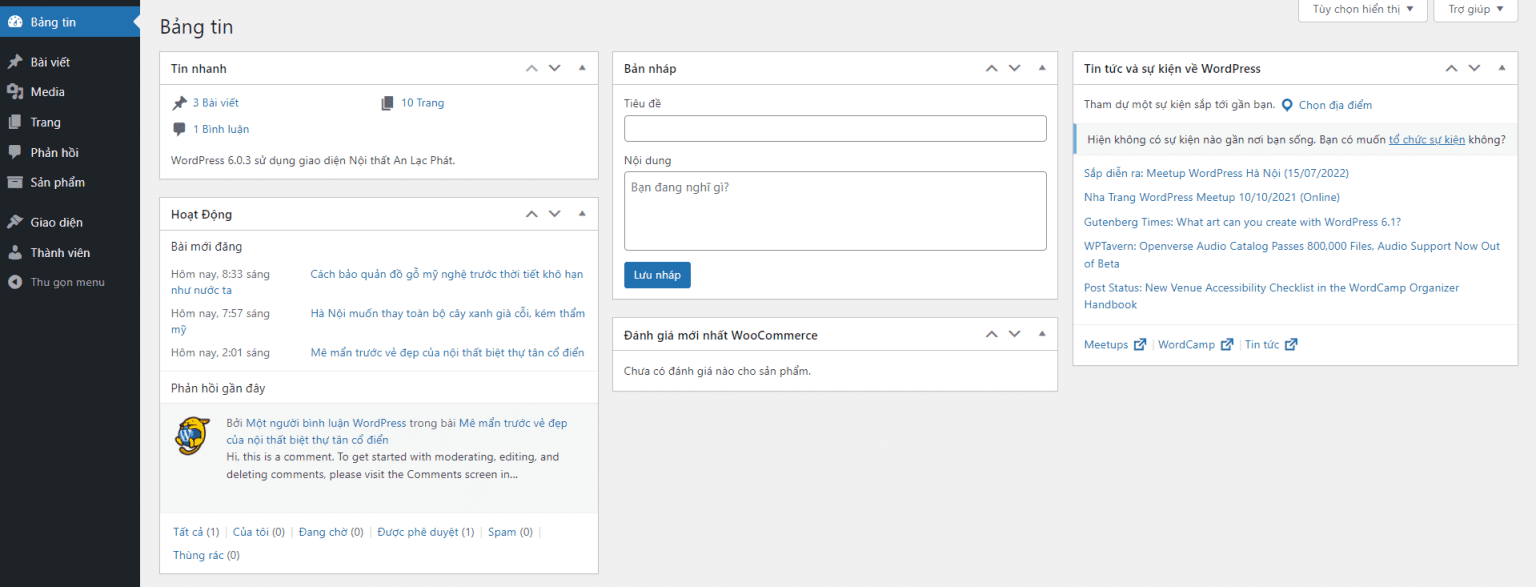Click the external link icon after Meetups
1536x587 pixels.
click(1139, 345)
